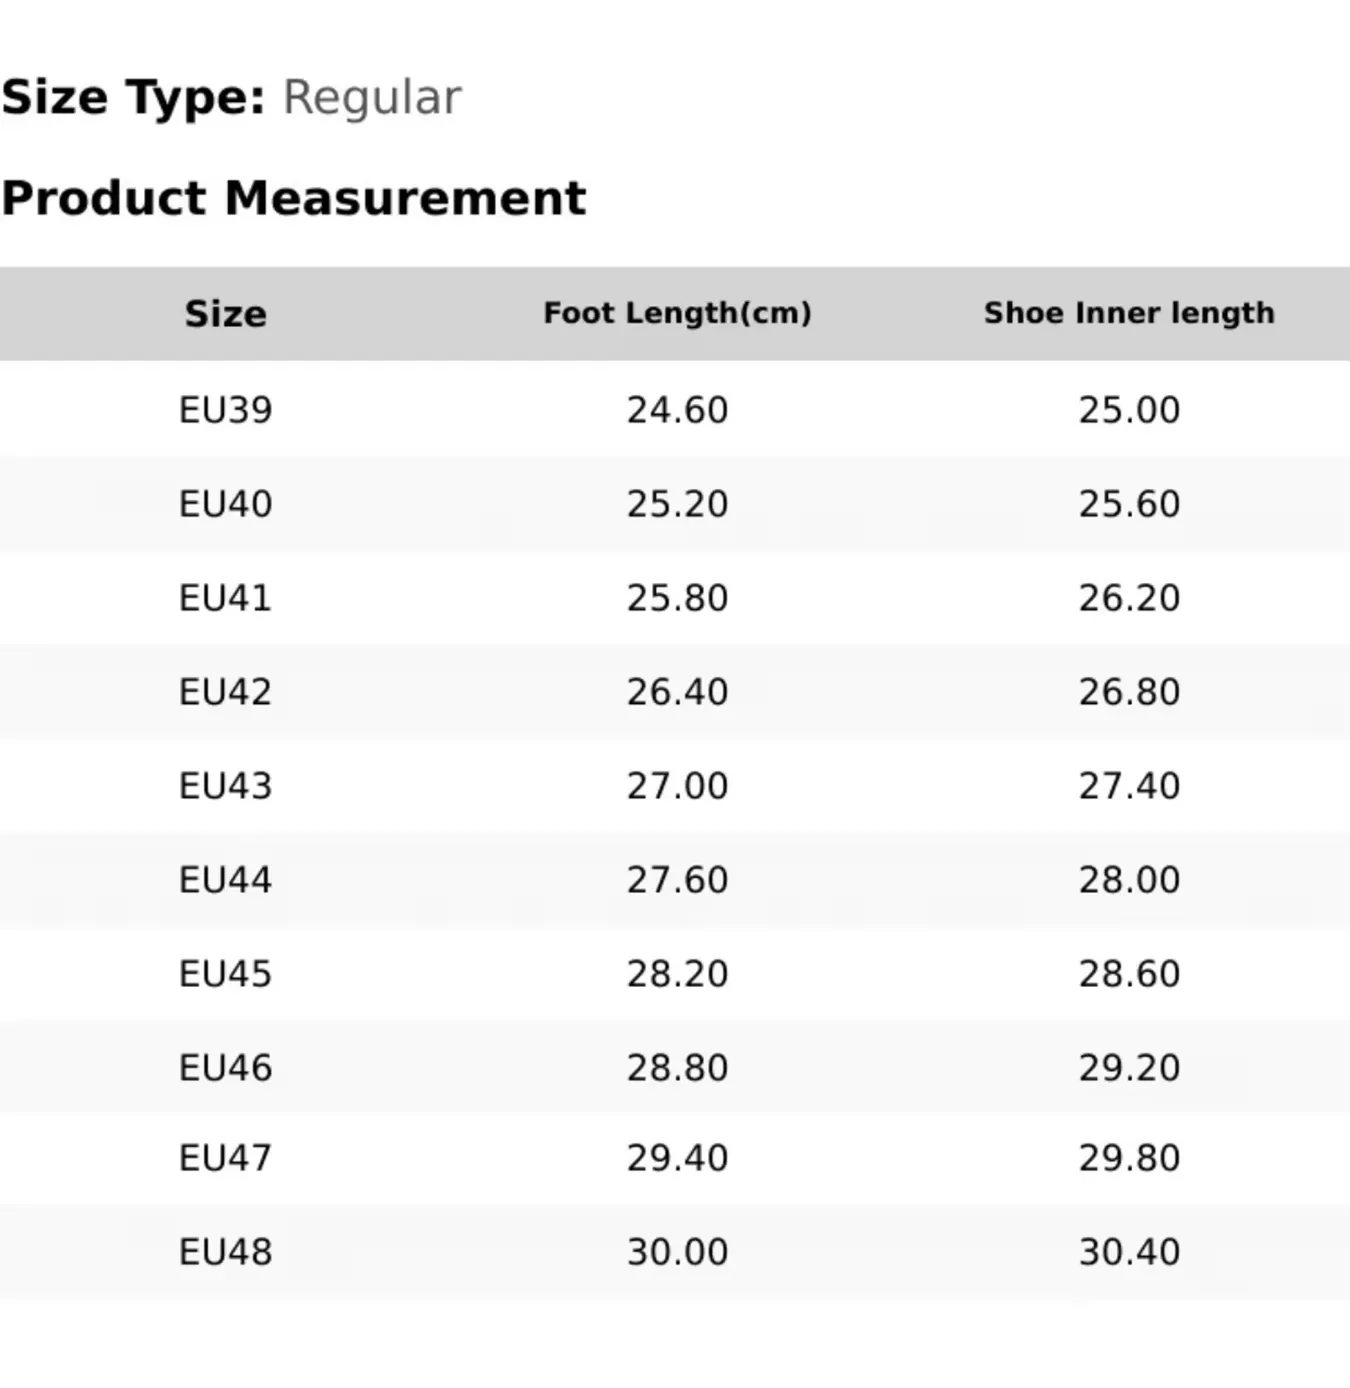Click shoe inner length value 30.40
Viewport: 1350px width, 1388px height.
click(x=1129, y=1252)
